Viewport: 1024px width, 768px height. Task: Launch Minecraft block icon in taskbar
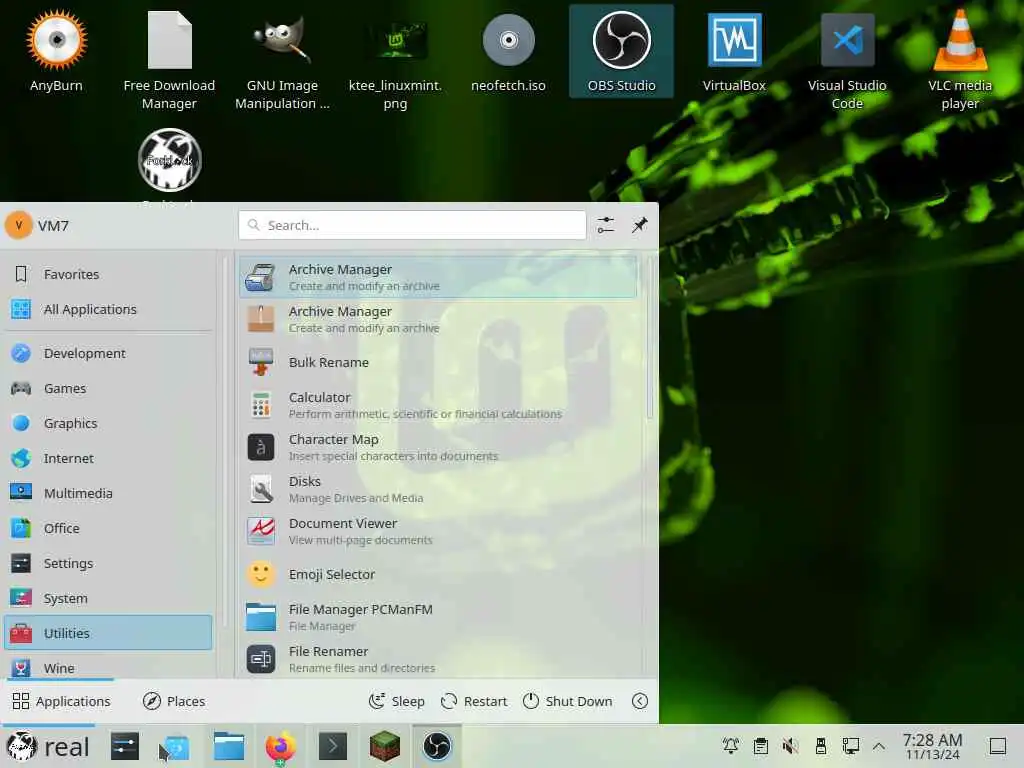pos(385,746)
